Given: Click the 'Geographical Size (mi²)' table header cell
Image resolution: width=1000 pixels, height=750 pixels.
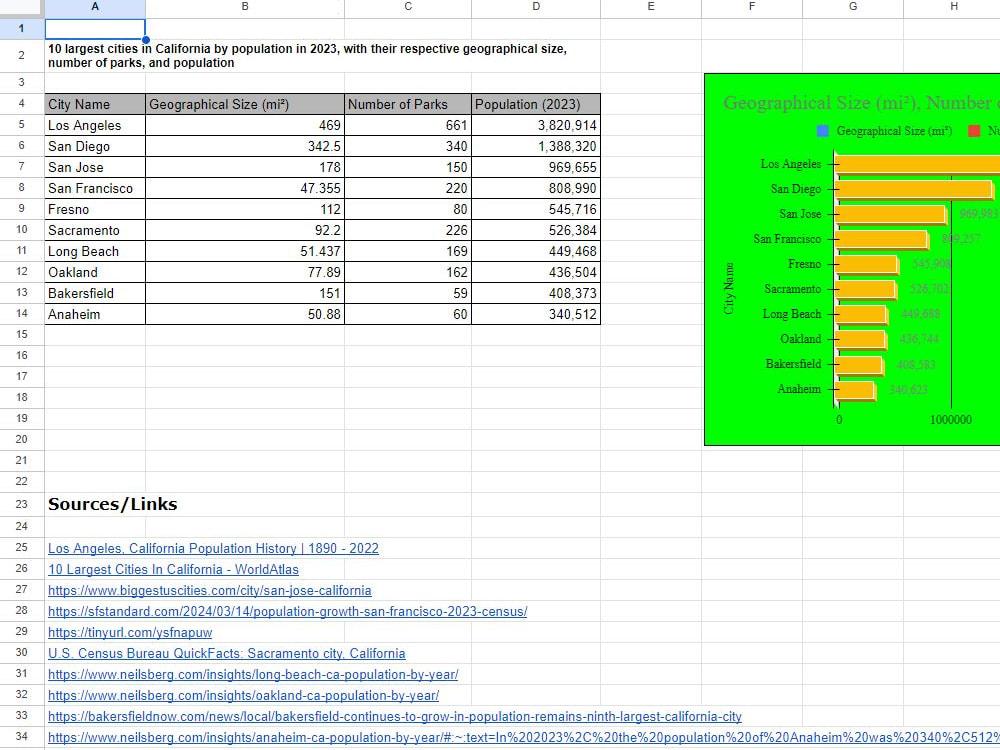Looking at the screenshot, I should pyautogui.click(x=245, y=105).
